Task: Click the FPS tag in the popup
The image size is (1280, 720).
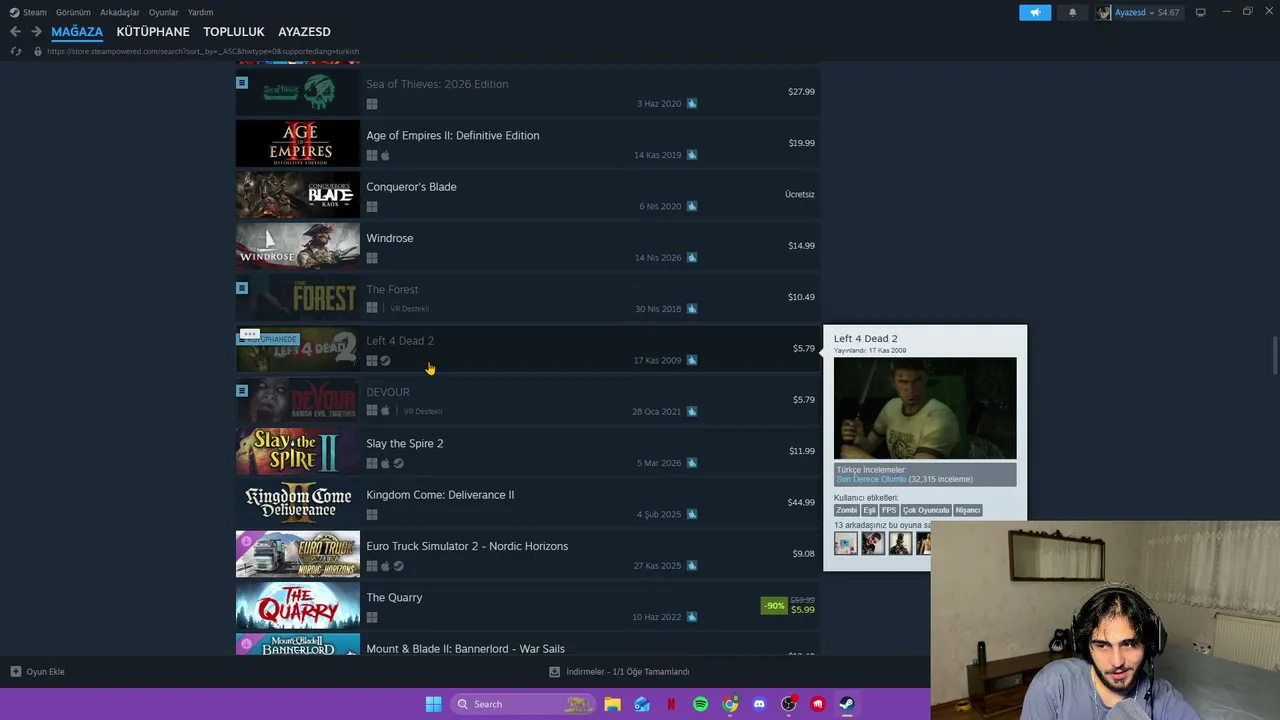Action: [889, 510]
